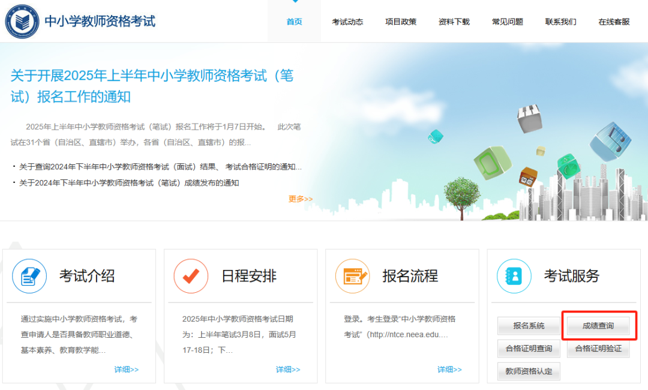Viewport: 648px width, 390px height.
Task: Select 常见问题 in the top menu
Action: point(507,22)
